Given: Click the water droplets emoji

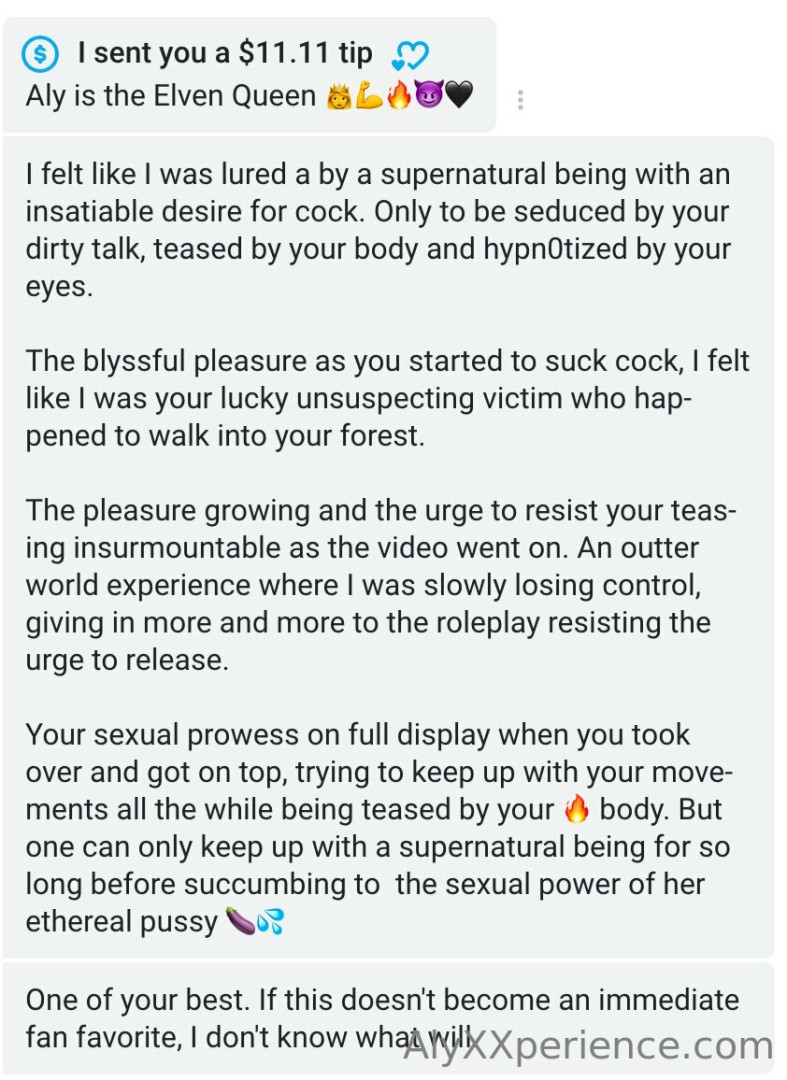Looking at the screenshot, I should (270, 921).
